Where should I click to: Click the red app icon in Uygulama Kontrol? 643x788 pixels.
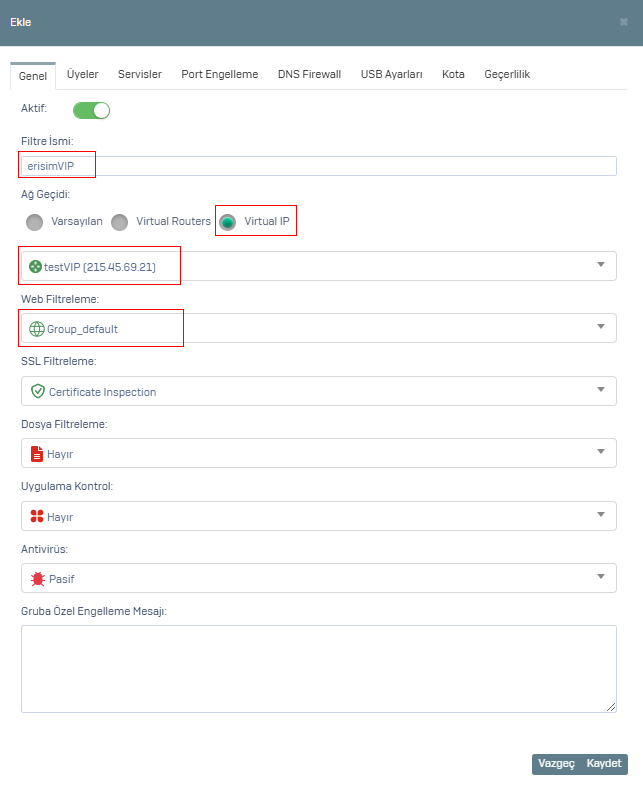(x=37, y=516)
